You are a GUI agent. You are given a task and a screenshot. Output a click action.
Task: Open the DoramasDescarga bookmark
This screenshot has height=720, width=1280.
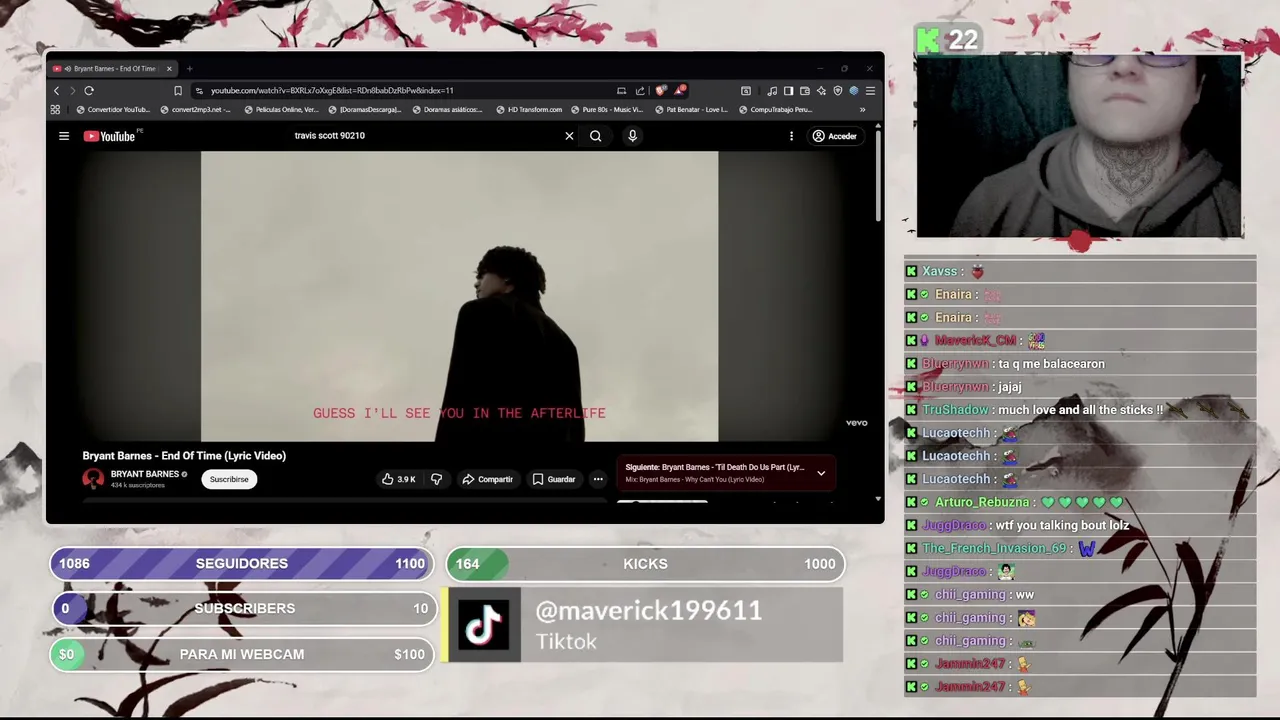pyautogui.click(x=365, y=110)
